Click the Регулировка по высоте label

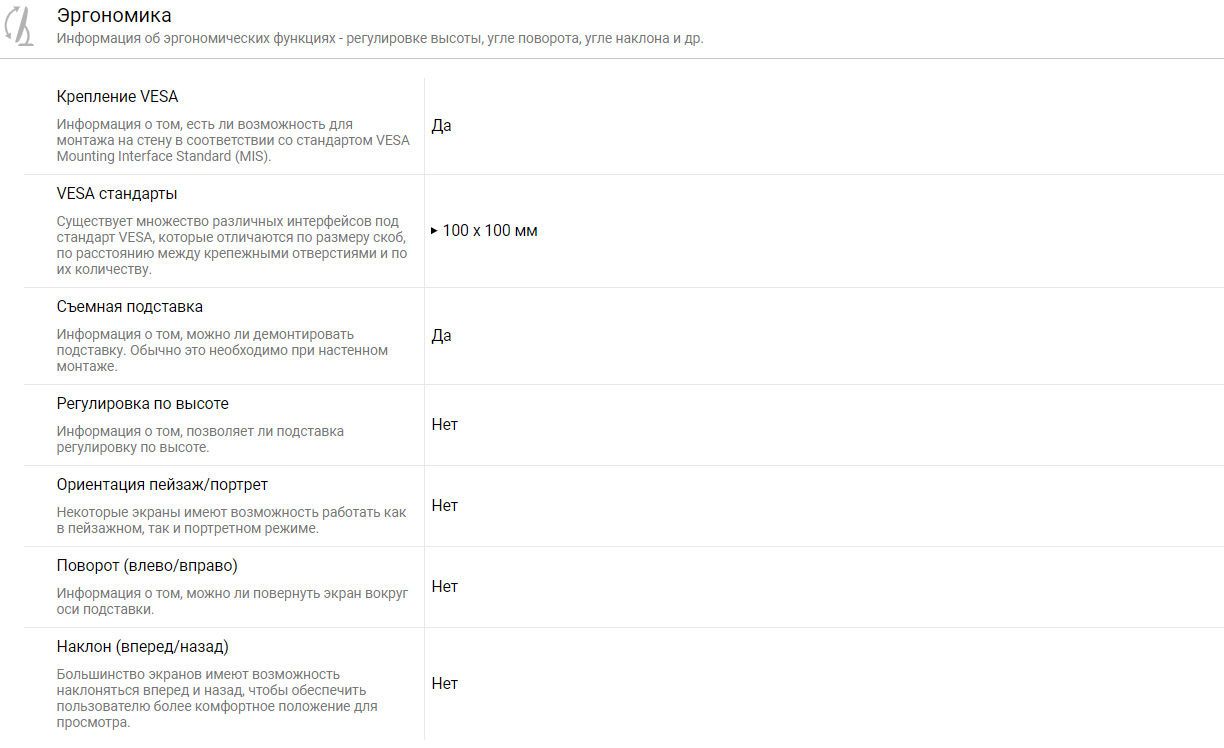[143, 404]
